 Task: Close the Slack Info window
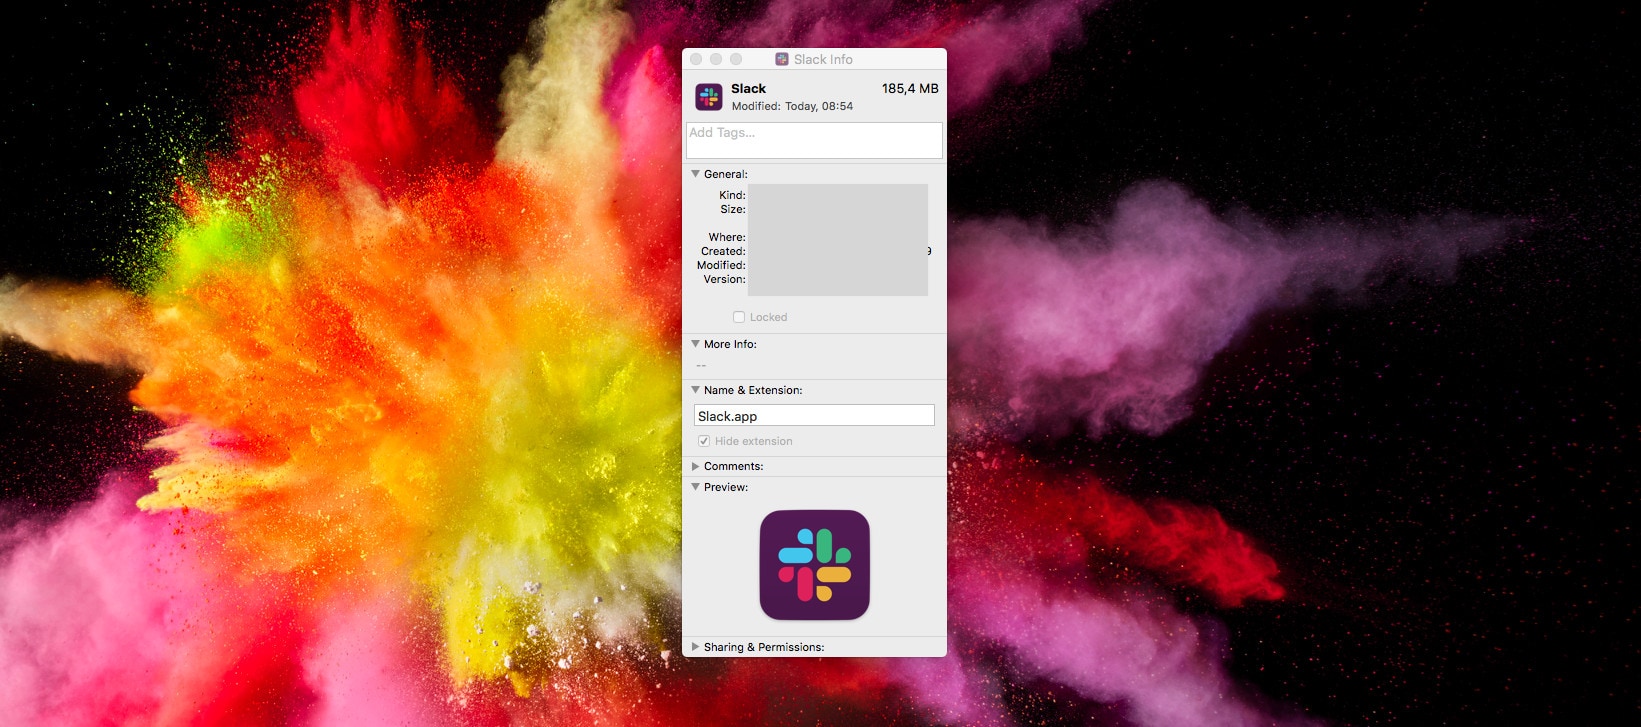coord(696,59)
